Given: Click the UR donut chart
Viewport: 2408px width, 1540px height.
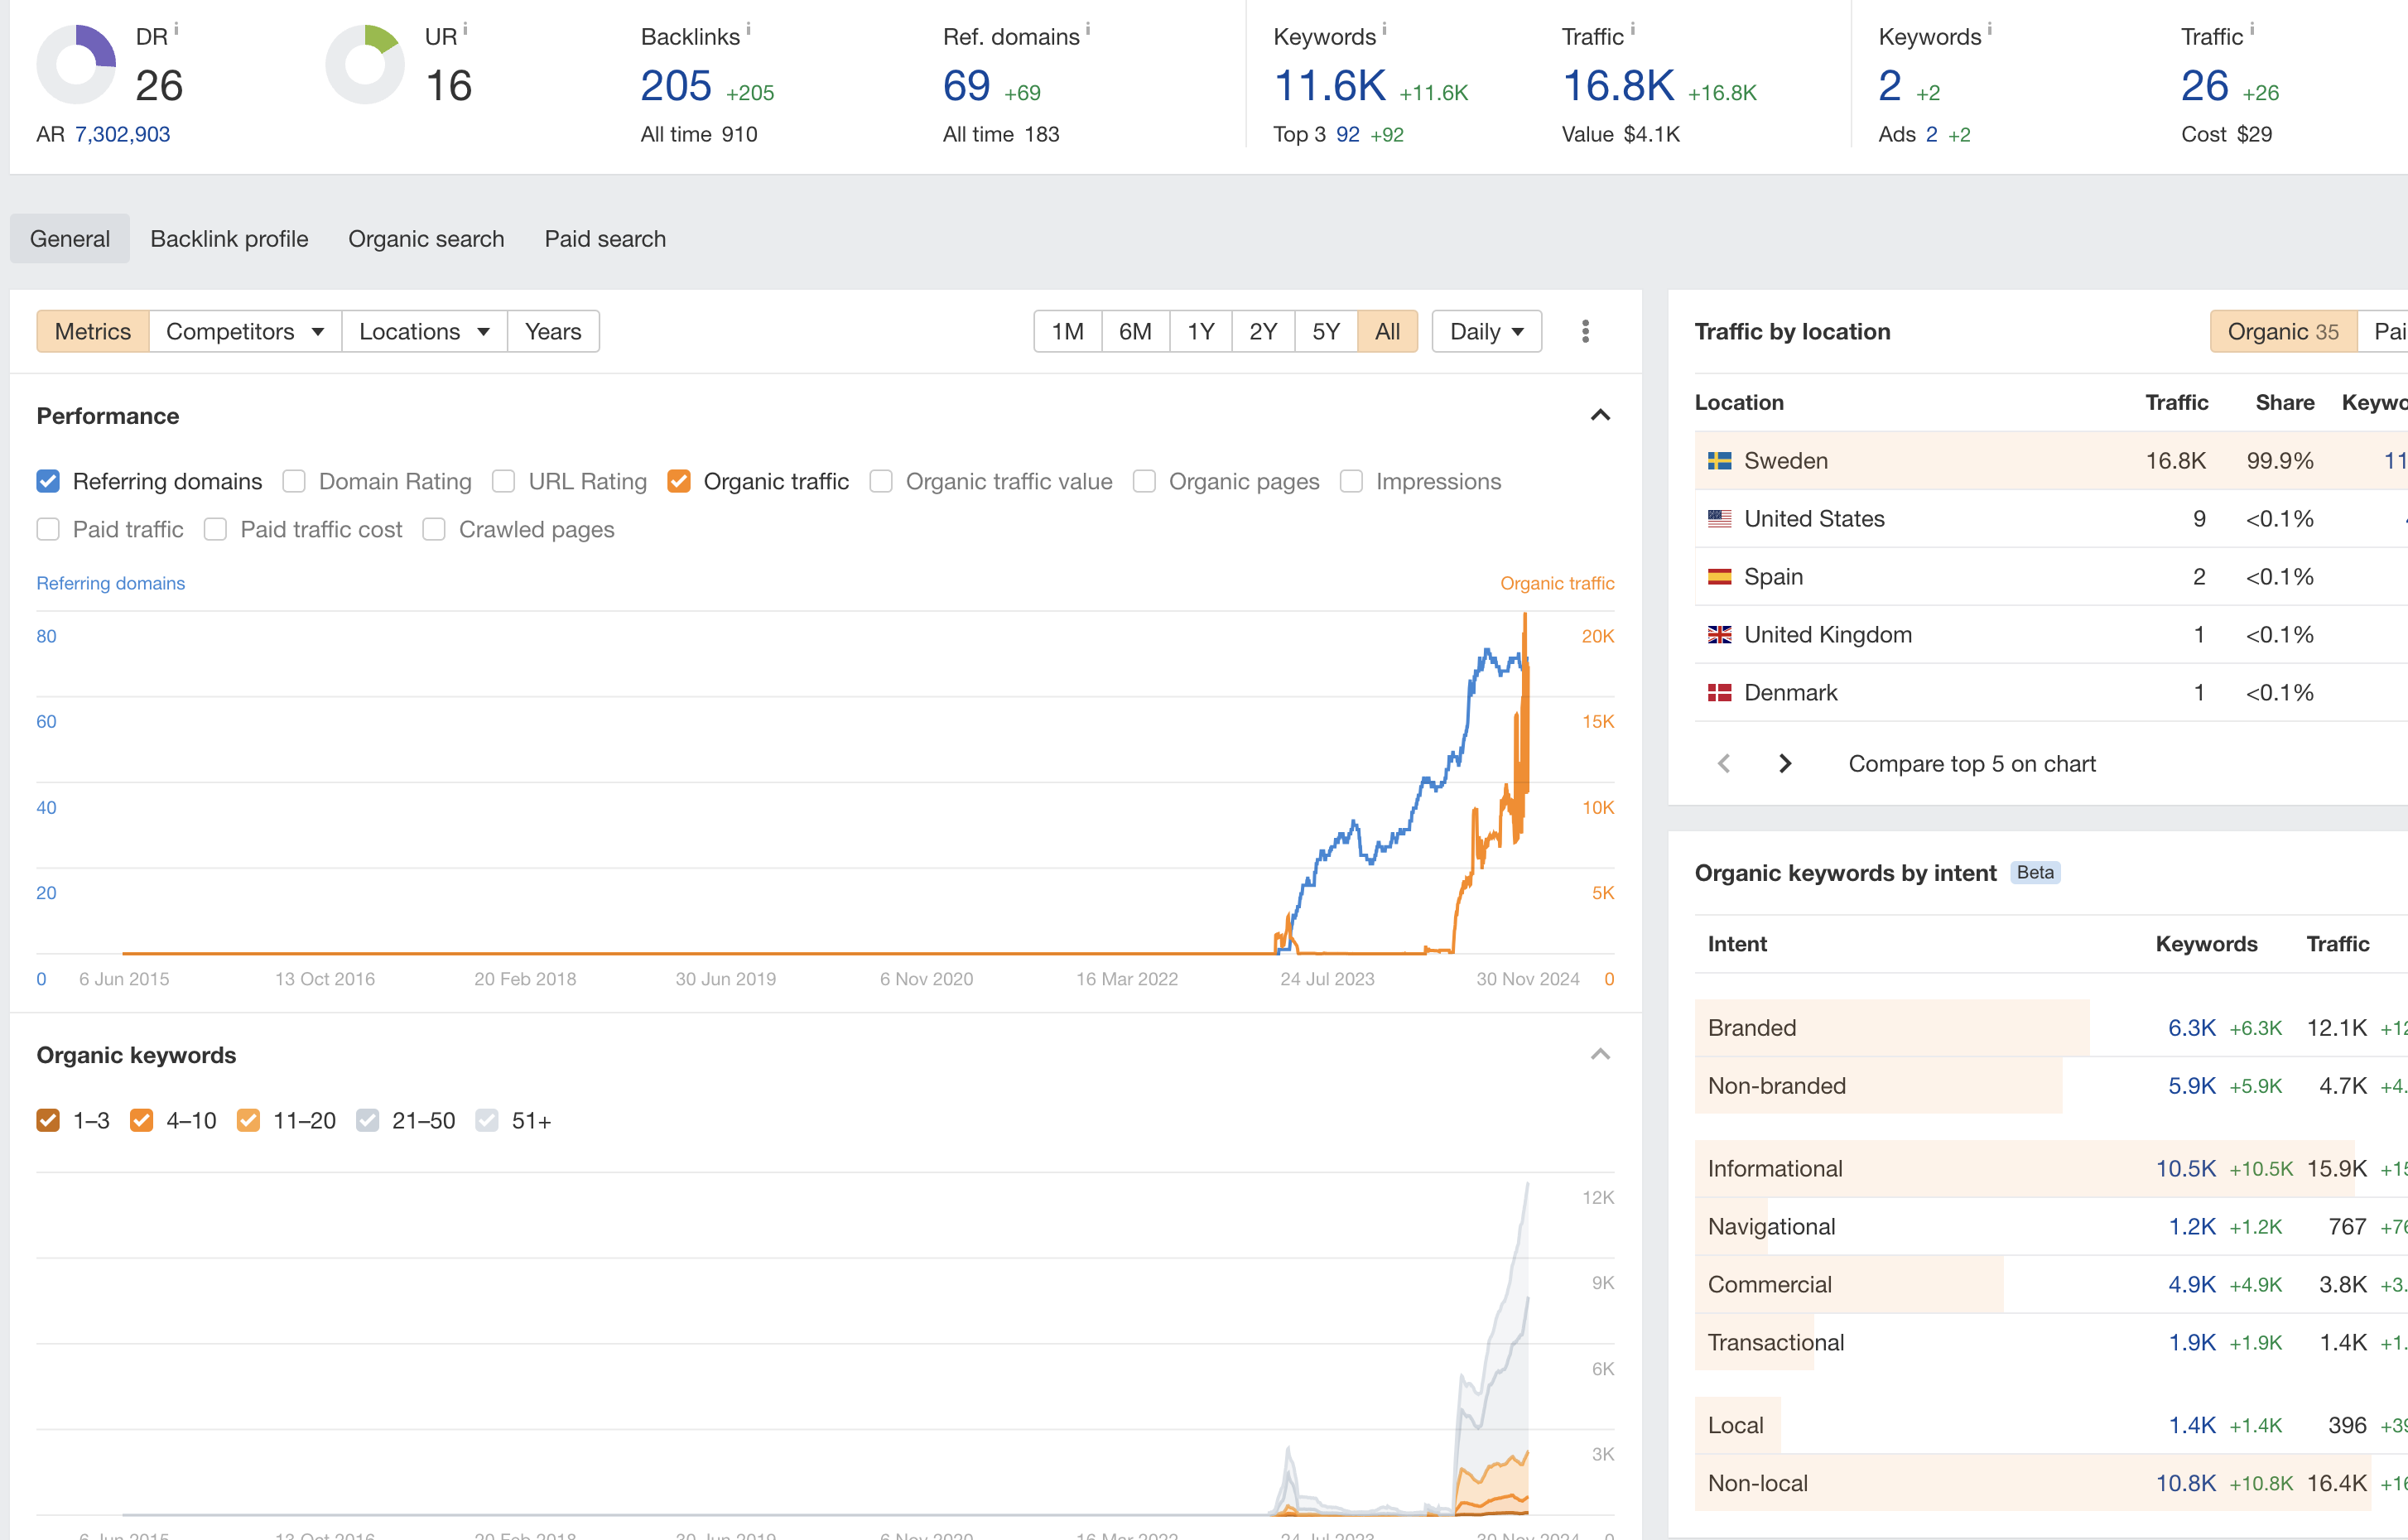Looking at the screenshot, I should coord(365,65).
